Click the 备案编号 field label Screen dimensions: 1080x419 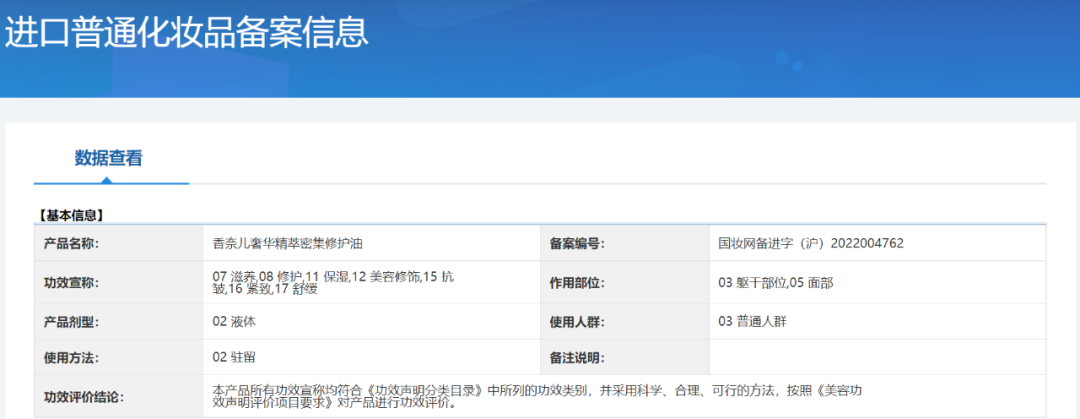pyautogui.click(x=577, y=243)
